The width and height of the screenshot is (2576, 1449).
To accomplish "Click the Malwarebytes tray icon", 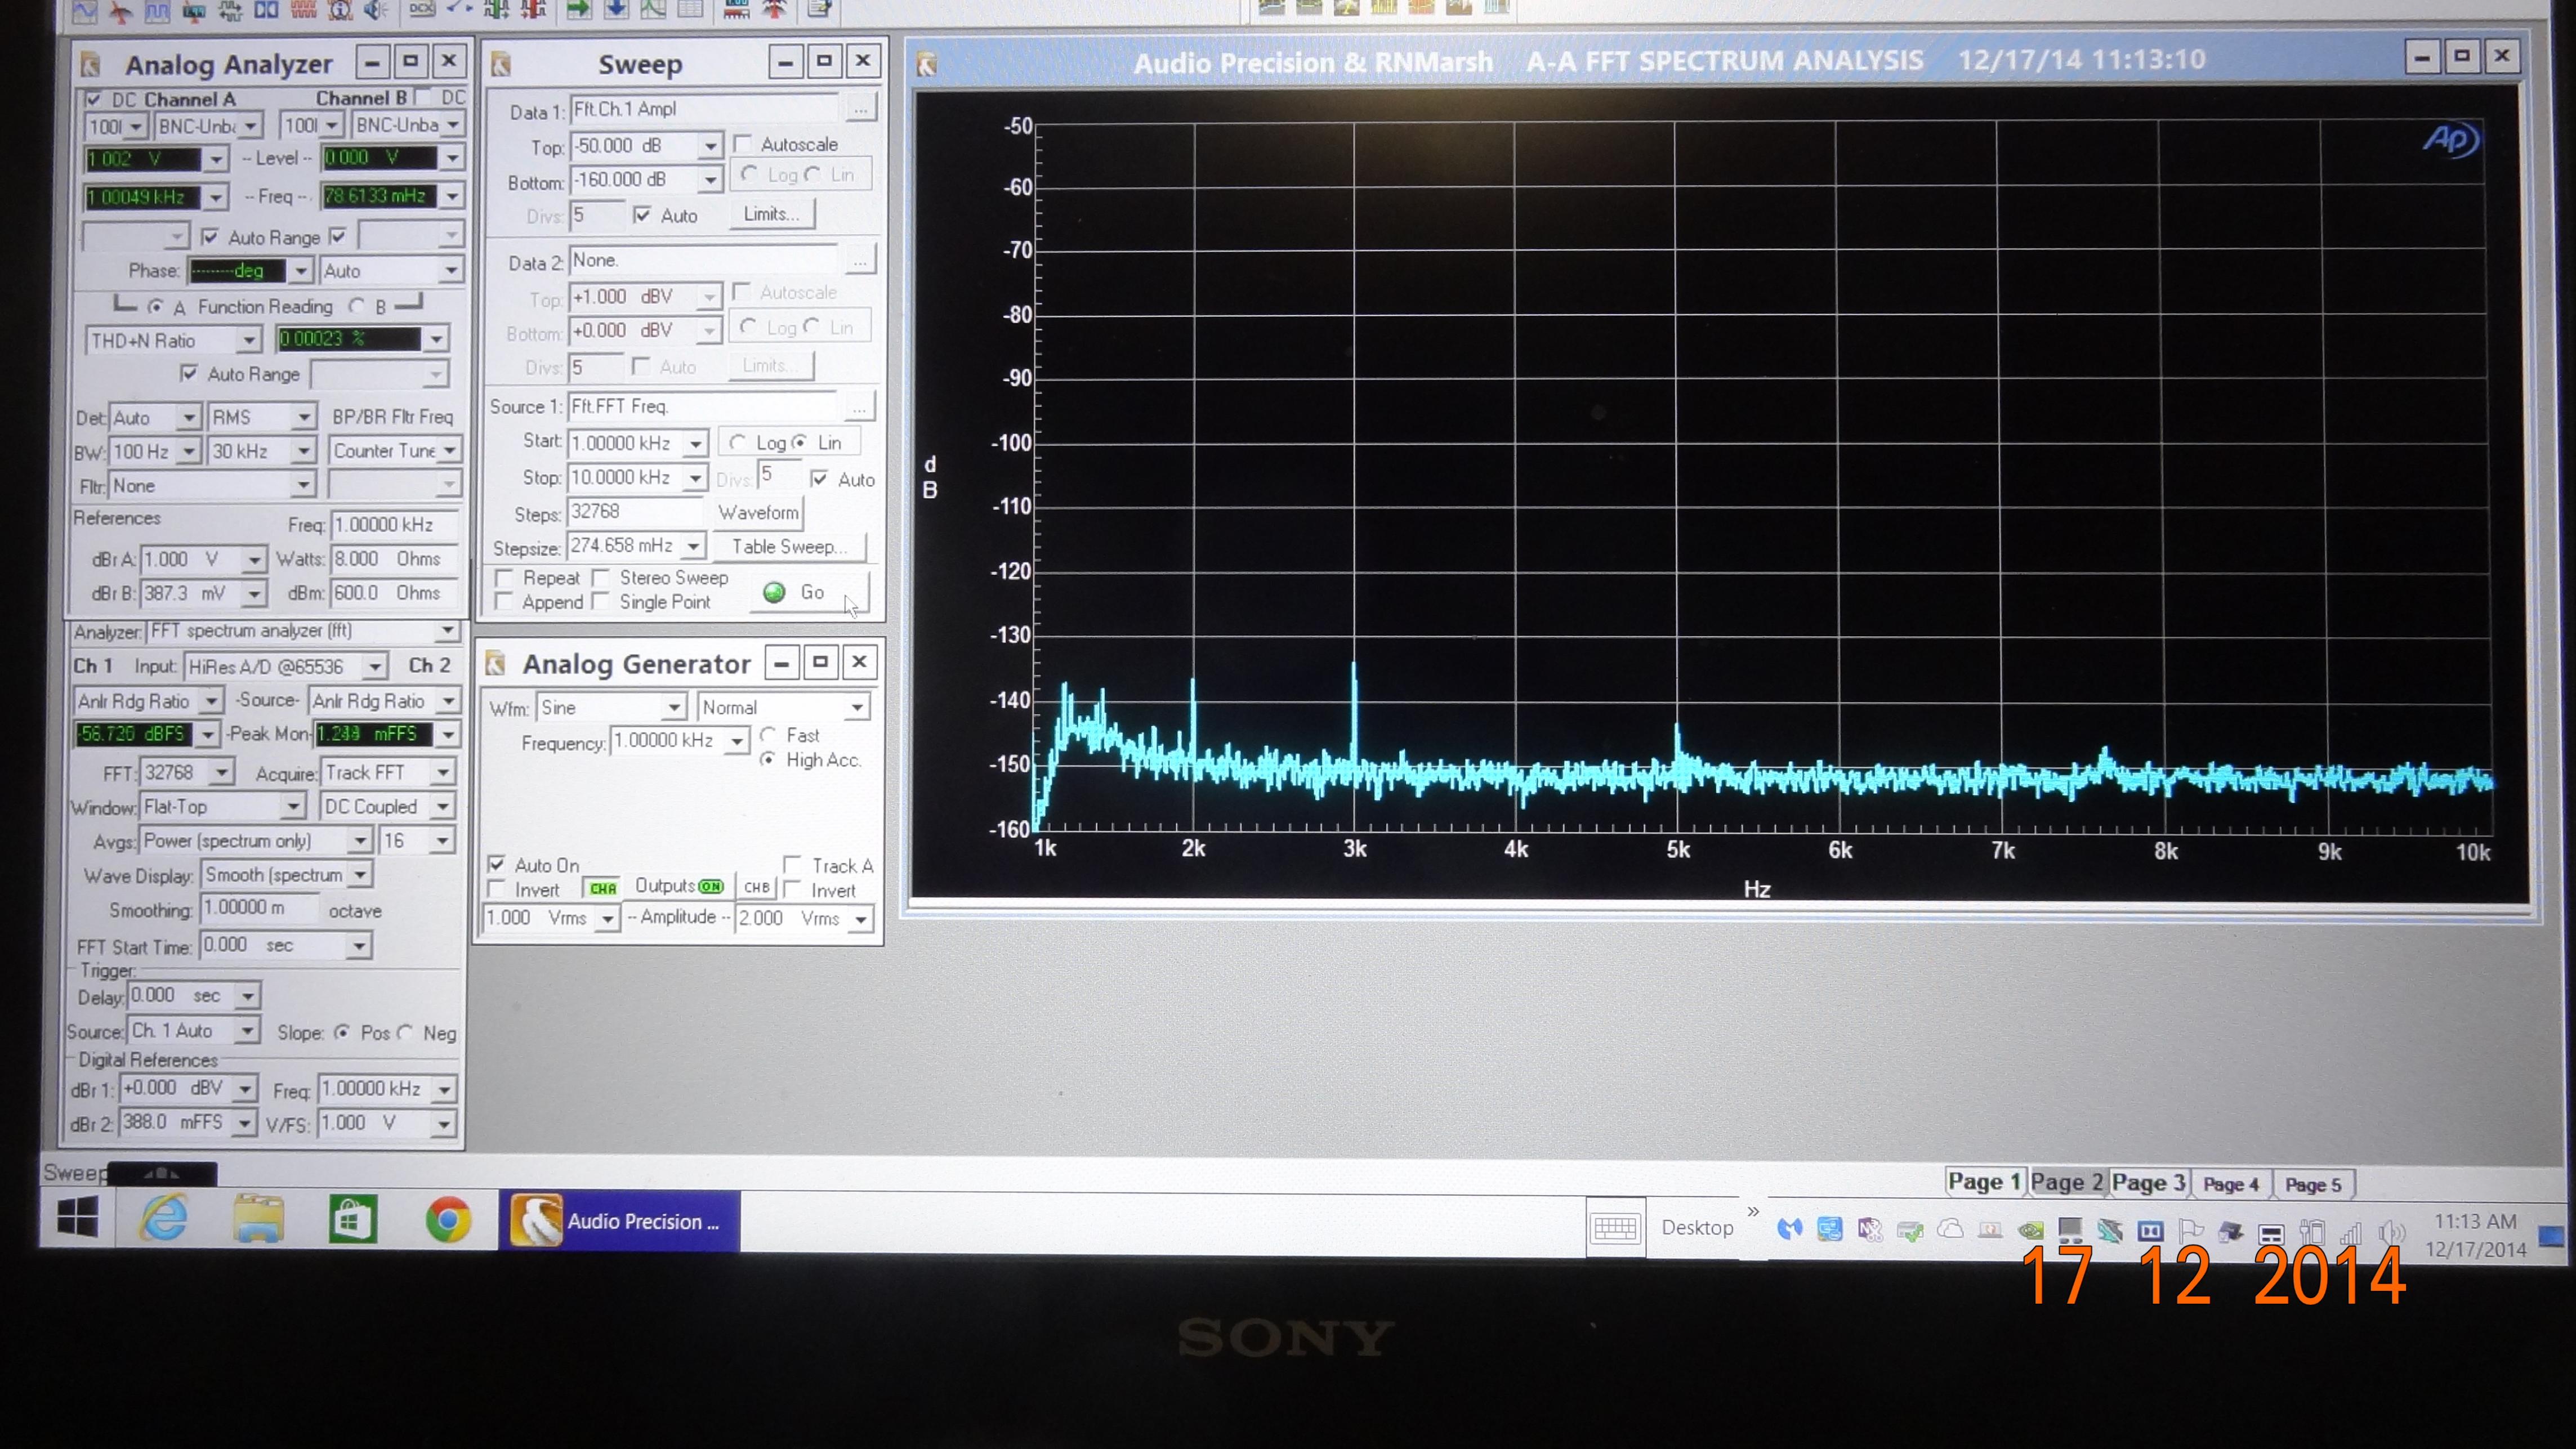I will click(x=1789, y=1229).
